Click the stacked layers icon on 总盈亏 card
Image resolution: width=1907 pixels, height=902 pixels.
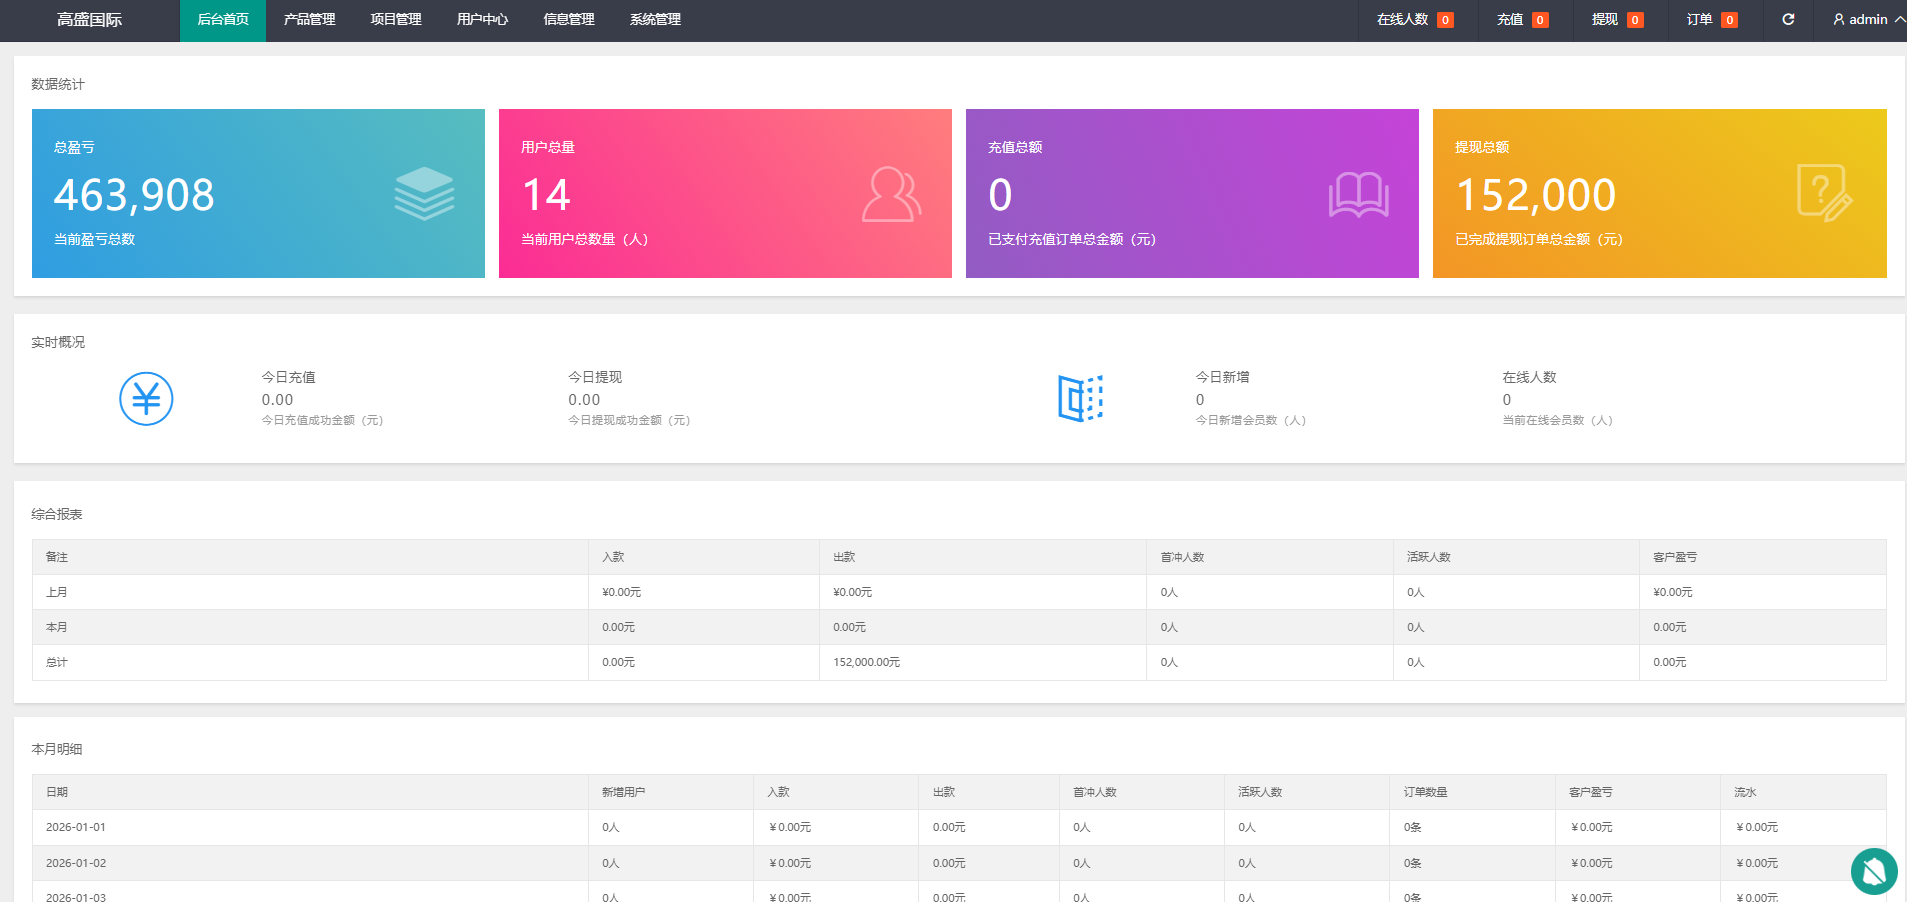point(424,192)
